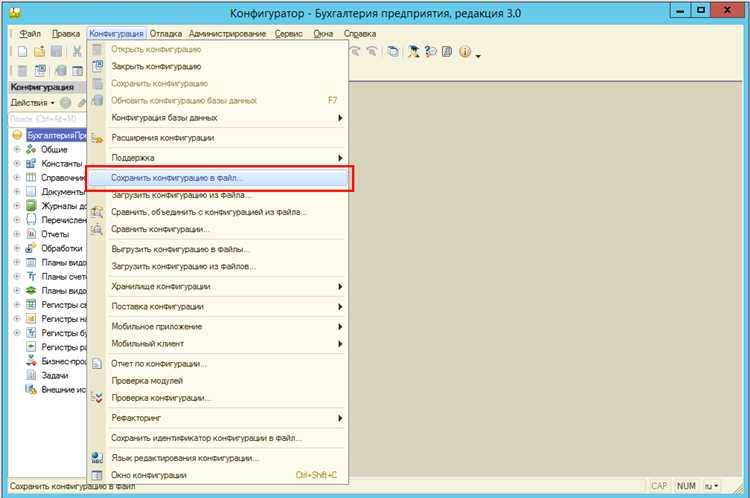
Task: Choose Загрузить конфигурацию из файла...
Action: tap(218, 195)
